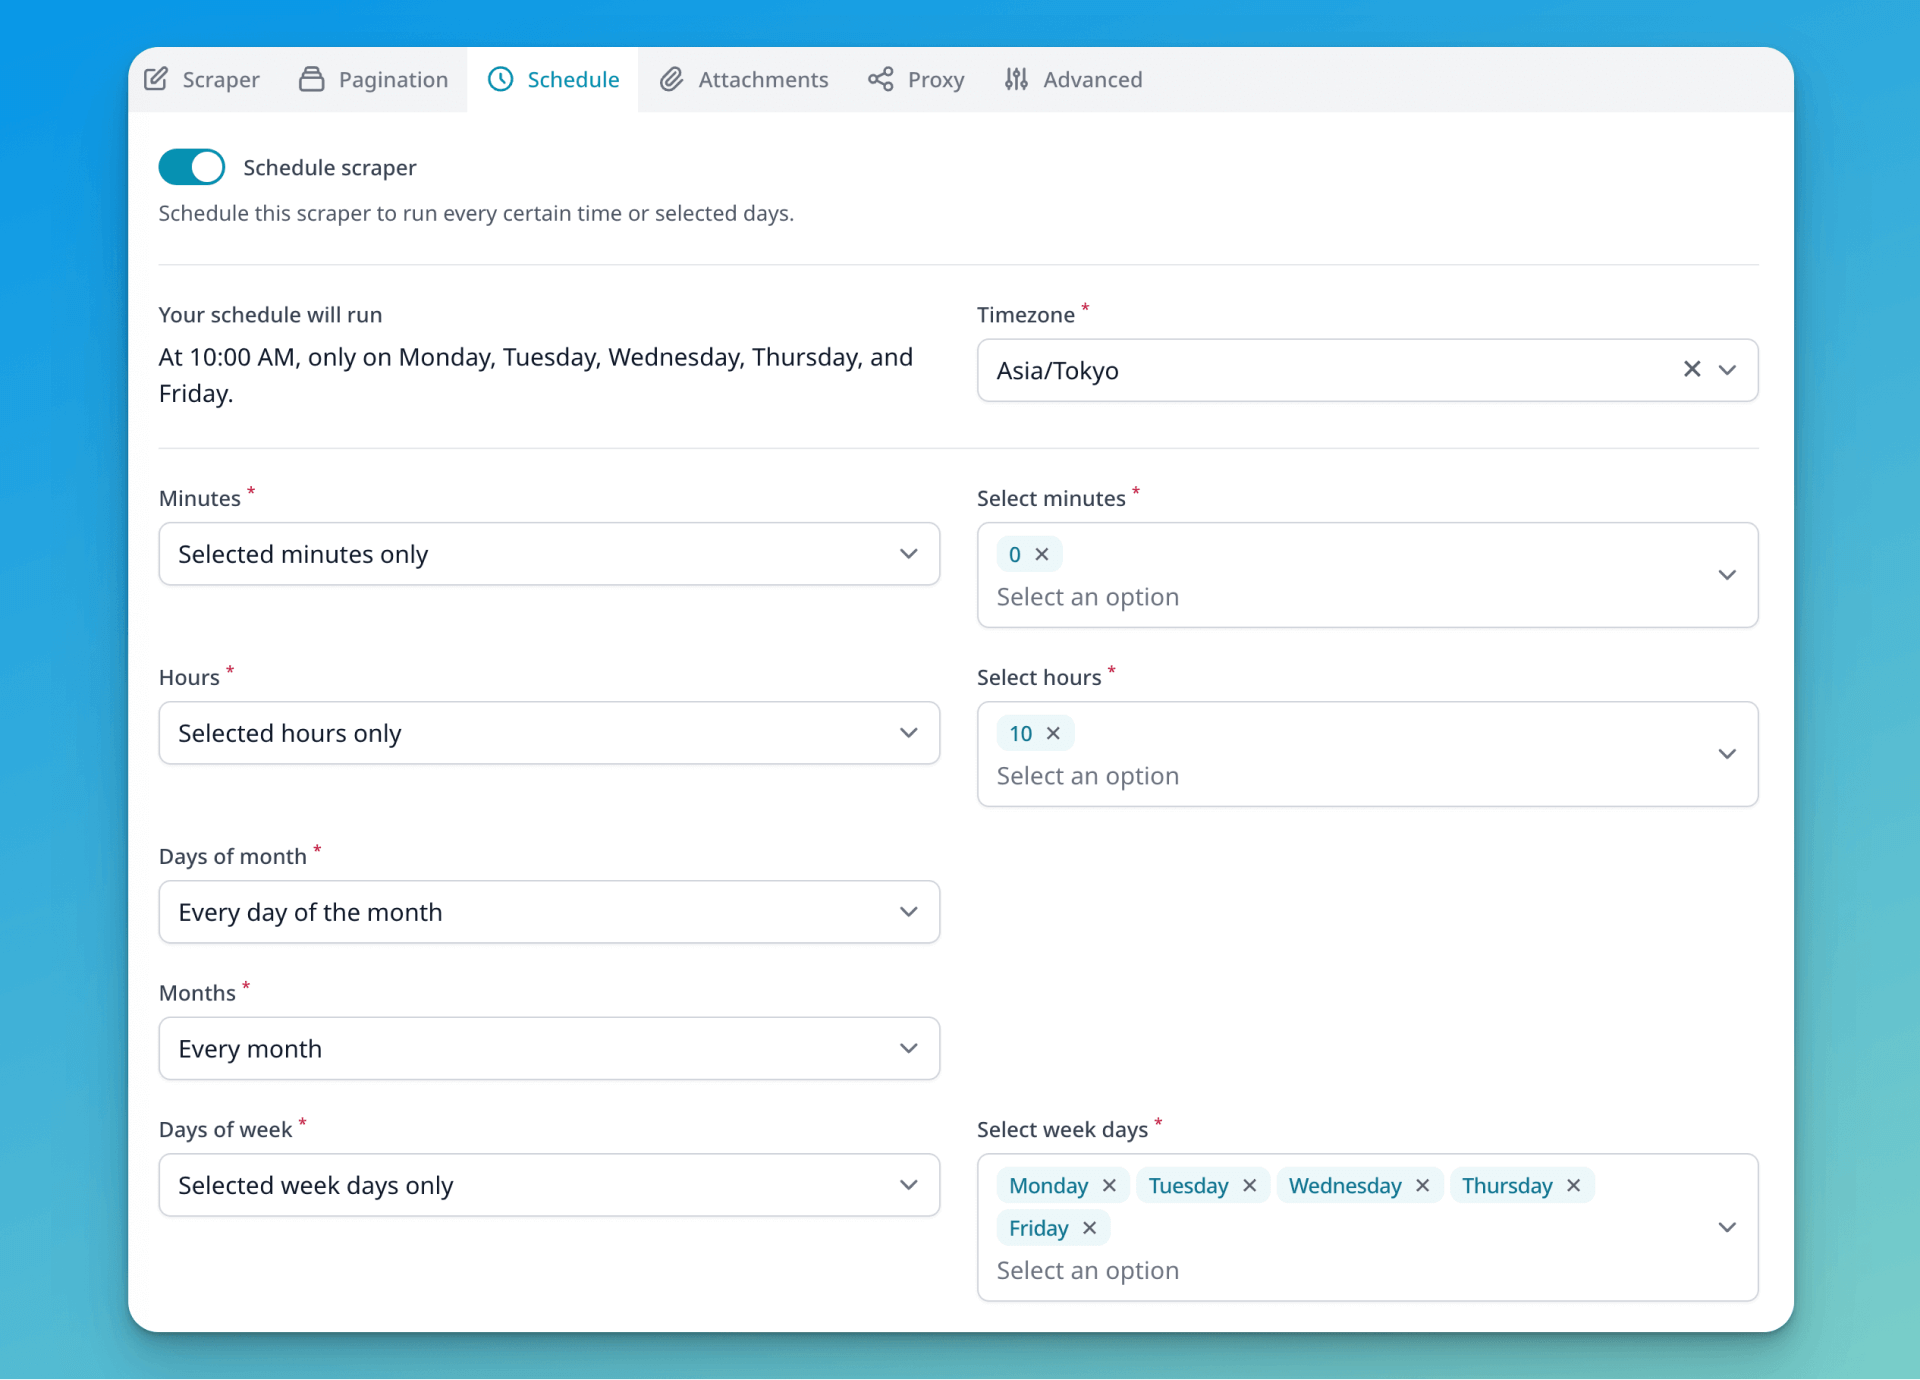The width and height of the screenshot is (1920, 1380).
Task: Click the sliders icon on the Advanced tab
Action: [x=1017, y=79]
